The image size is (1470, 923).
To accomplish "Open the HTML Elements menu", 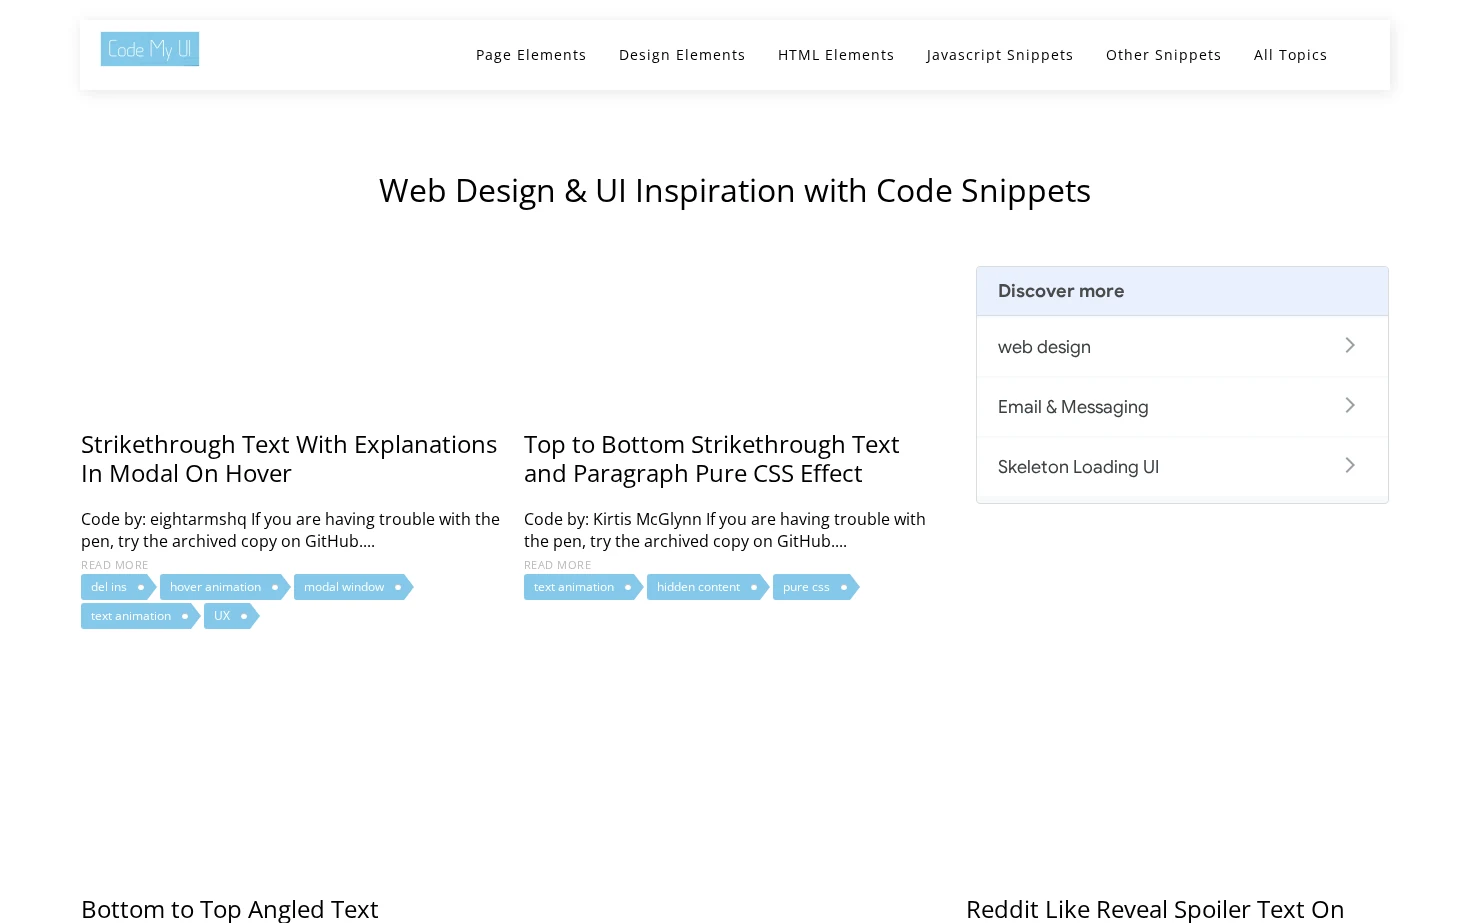I will [x=836, y=55].
